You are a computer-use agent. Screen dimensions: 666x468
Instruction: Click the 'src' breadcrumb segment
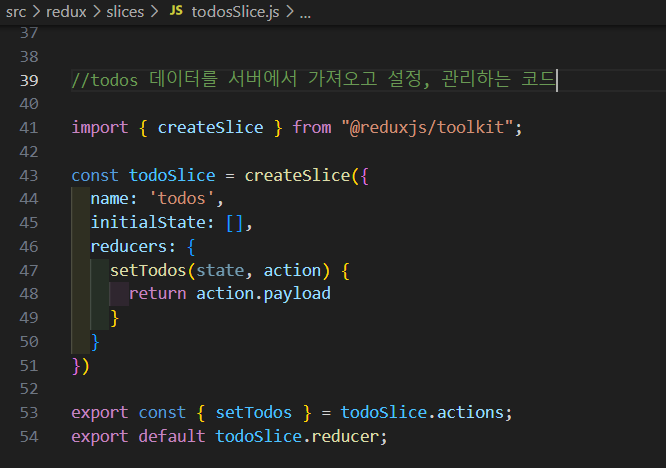pyautogui.click(x=16, y=12)
